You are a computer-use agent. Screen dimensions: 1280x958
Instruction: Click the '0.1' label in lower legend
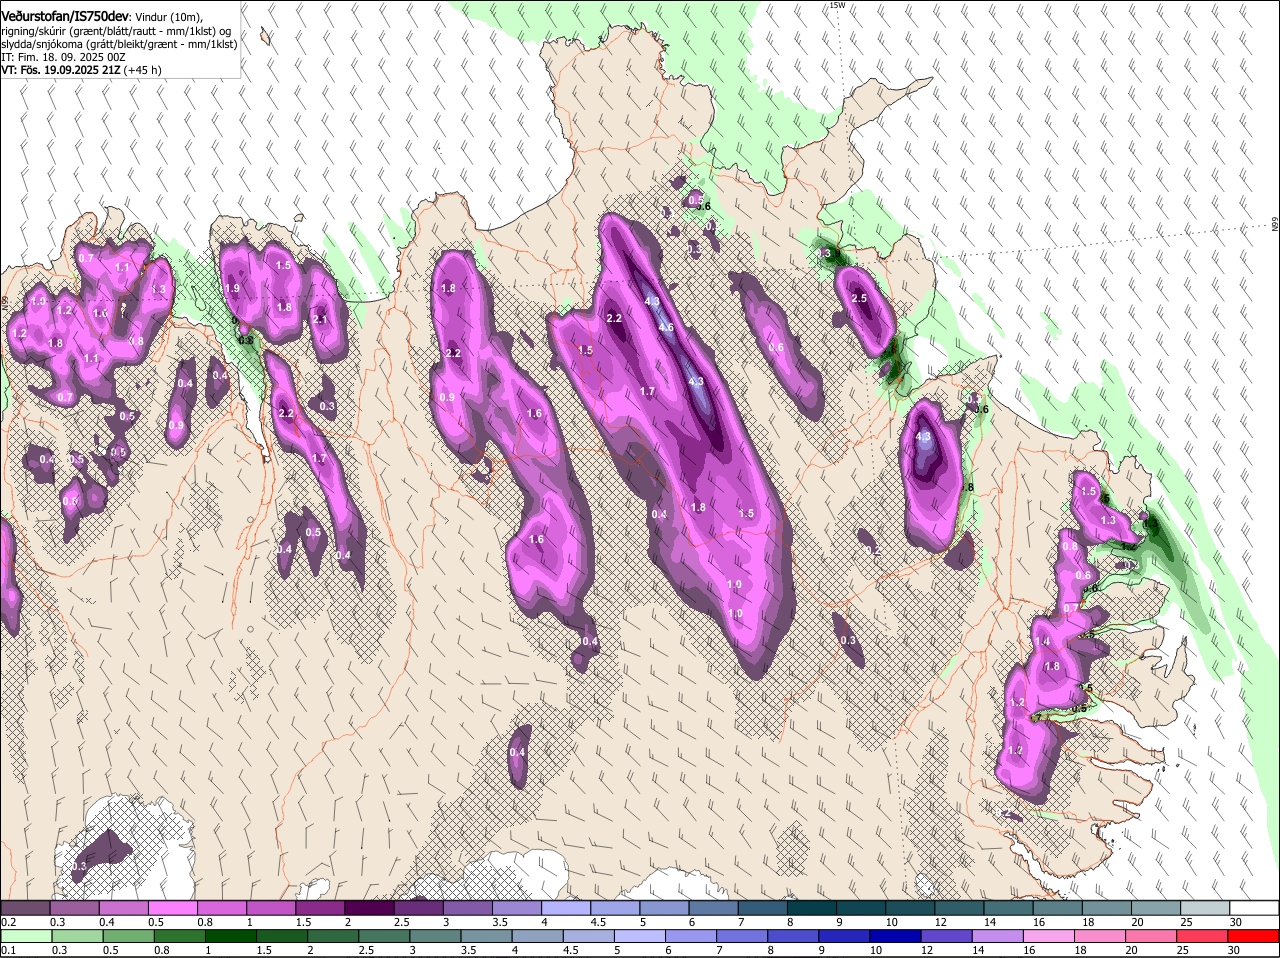8,950
